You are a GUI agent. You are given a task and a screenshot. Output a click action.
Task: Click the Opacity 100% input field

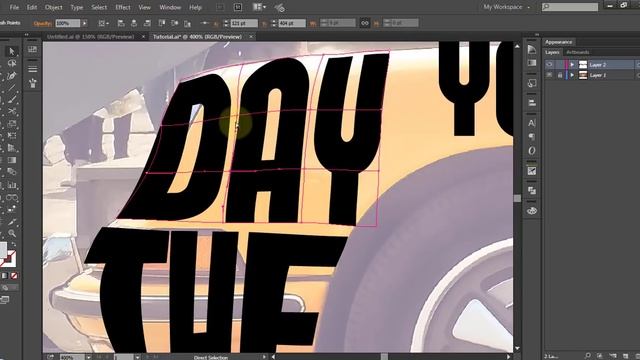(68, 23)
